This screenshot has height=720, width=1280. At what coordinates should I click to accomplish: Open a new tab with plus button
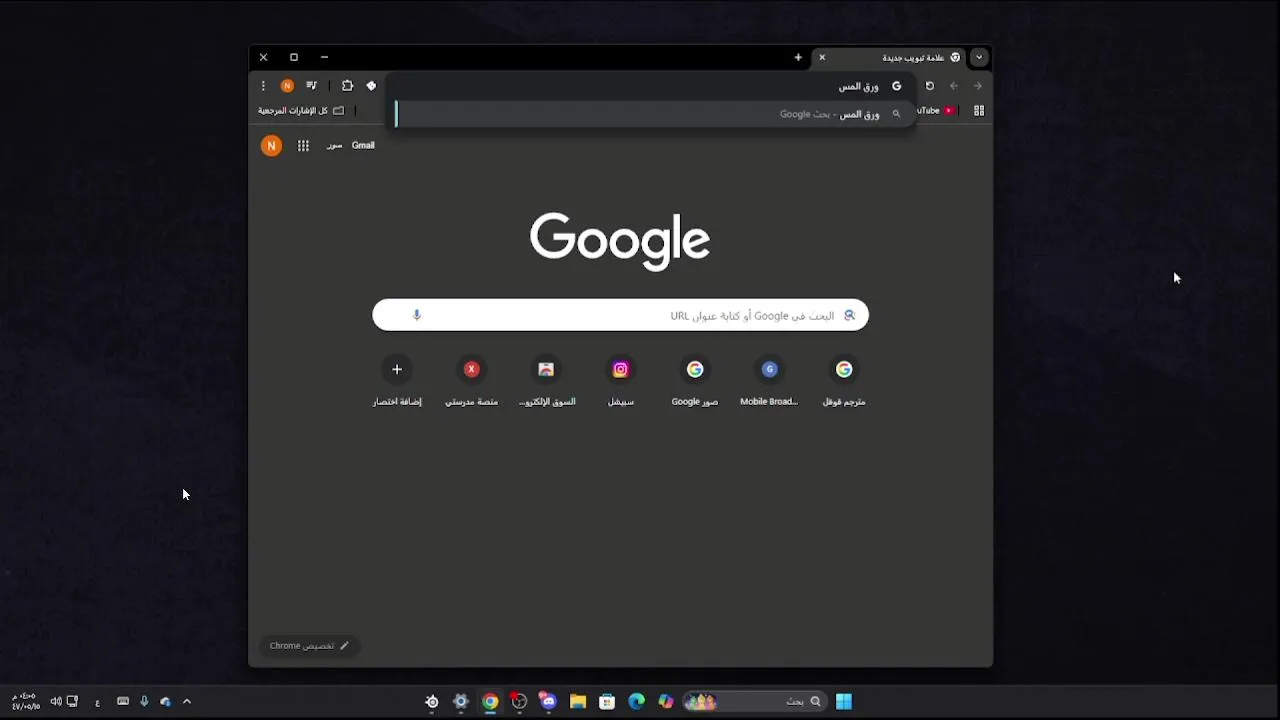tap(798, 57)
